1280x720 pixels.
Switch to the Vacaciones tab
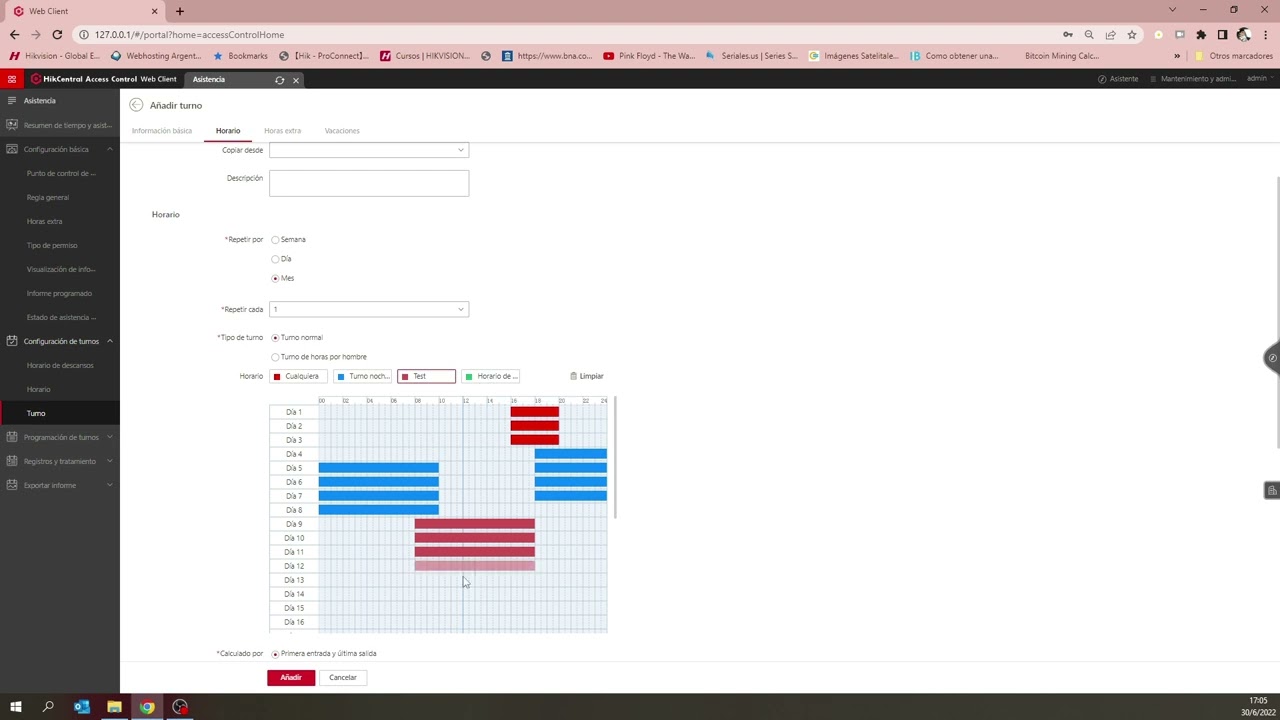click(x=342, y=131)
